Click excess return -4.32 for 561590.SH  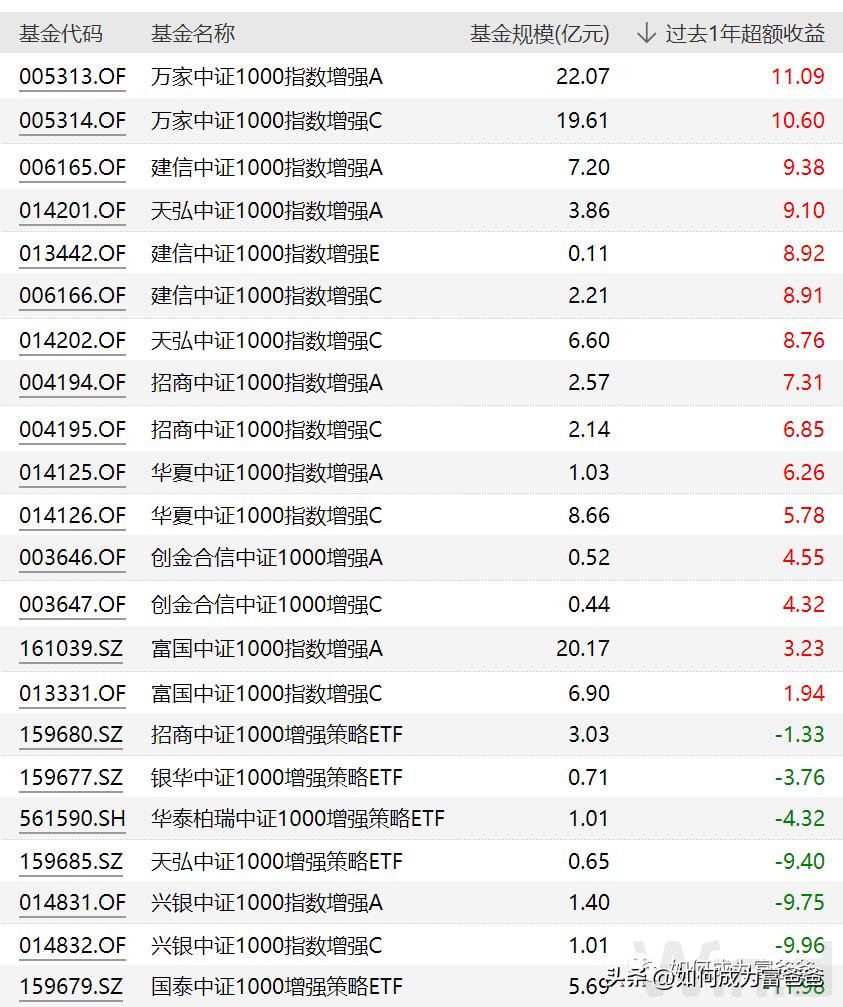pos(799,818)
